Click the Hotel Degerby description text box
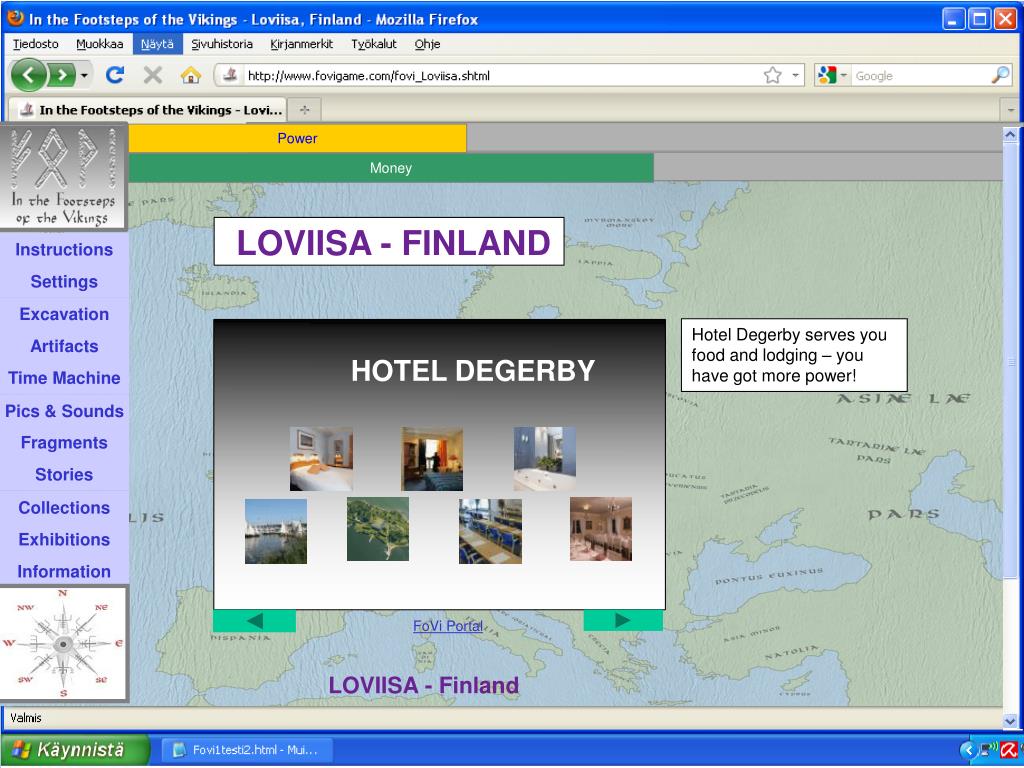The height and width of the screenshot is (768, 1024). pos(794,355)
